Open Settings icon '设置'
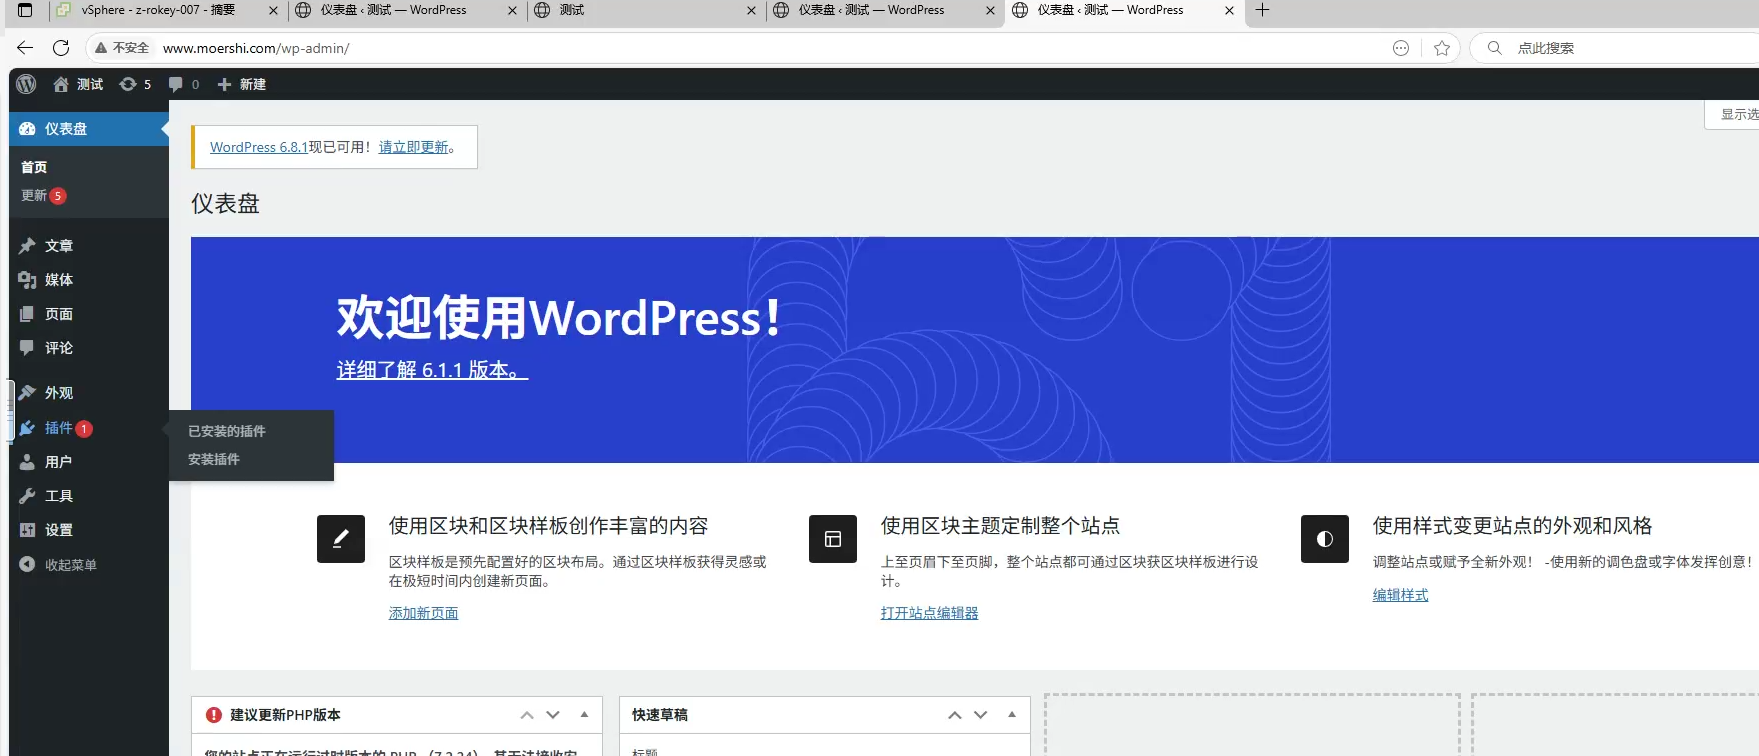Viewport: 1759px width, 756px height. (27, 530)
